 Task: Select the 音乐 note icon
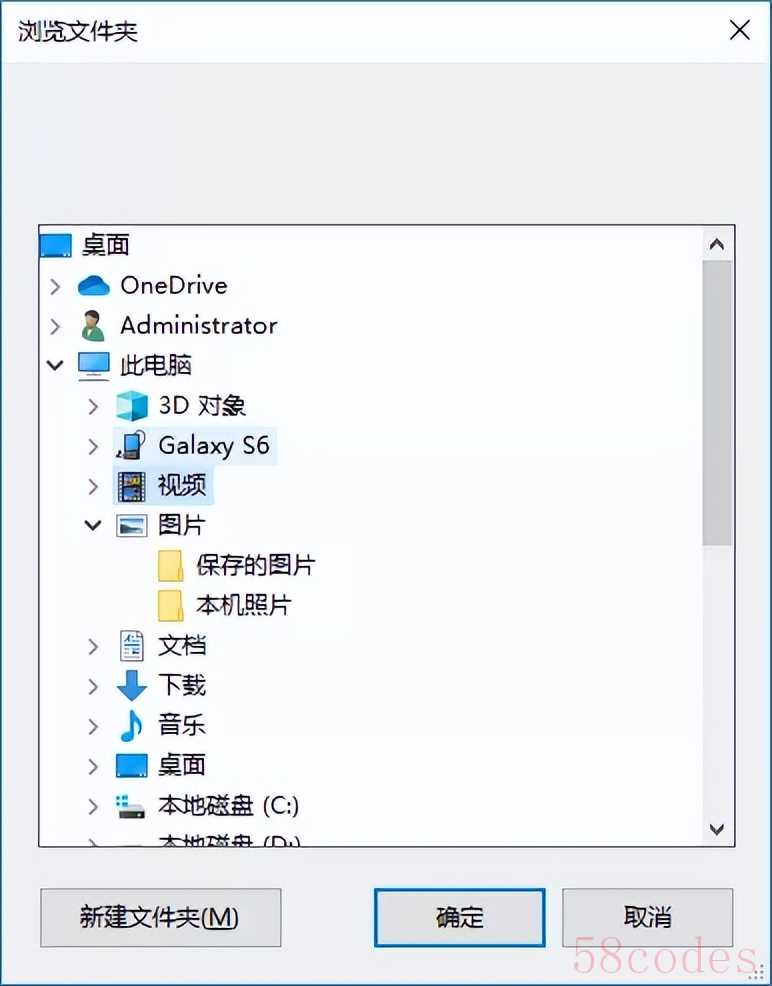pos(131,725)
